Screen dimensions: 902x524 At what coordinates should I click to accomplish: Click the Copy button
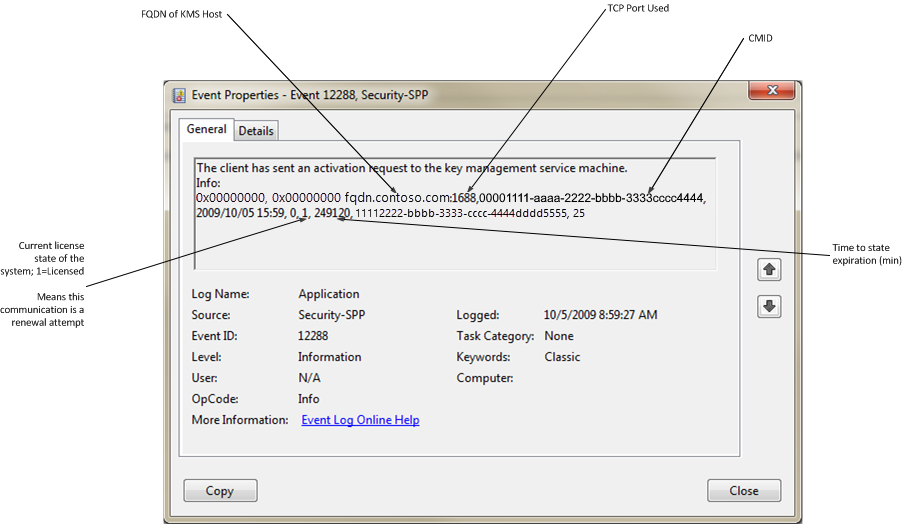220,491
